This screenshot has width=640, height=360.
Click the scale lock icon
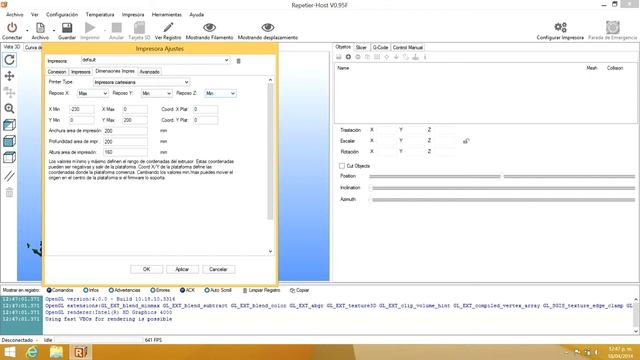pyautogui.click(x=466, y=141)
